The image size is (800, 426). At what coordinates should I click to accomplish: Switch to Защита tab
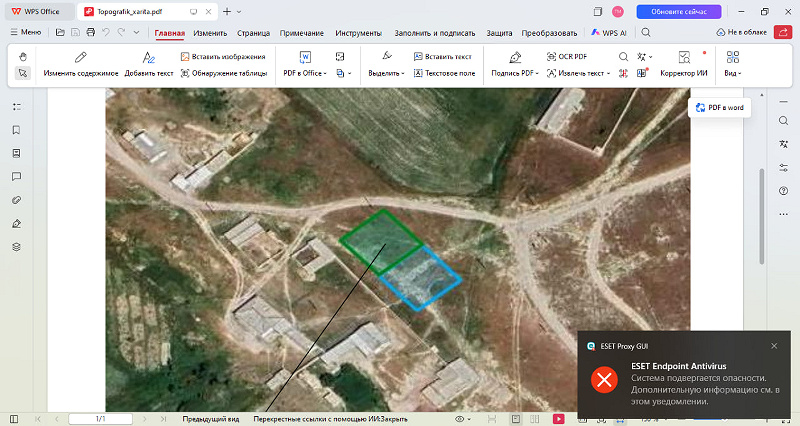[499, 33]
